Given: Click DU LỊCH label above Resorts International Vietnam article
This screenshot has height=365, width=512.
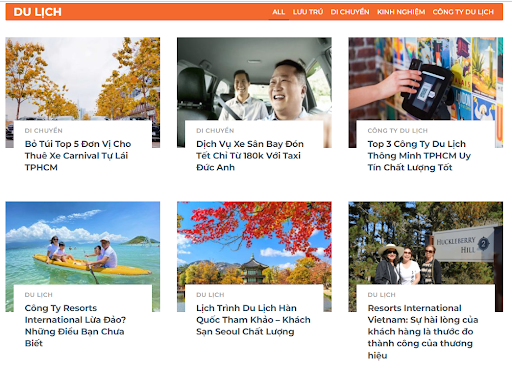Looking at the screenshot, I should [x=381, y=295].
